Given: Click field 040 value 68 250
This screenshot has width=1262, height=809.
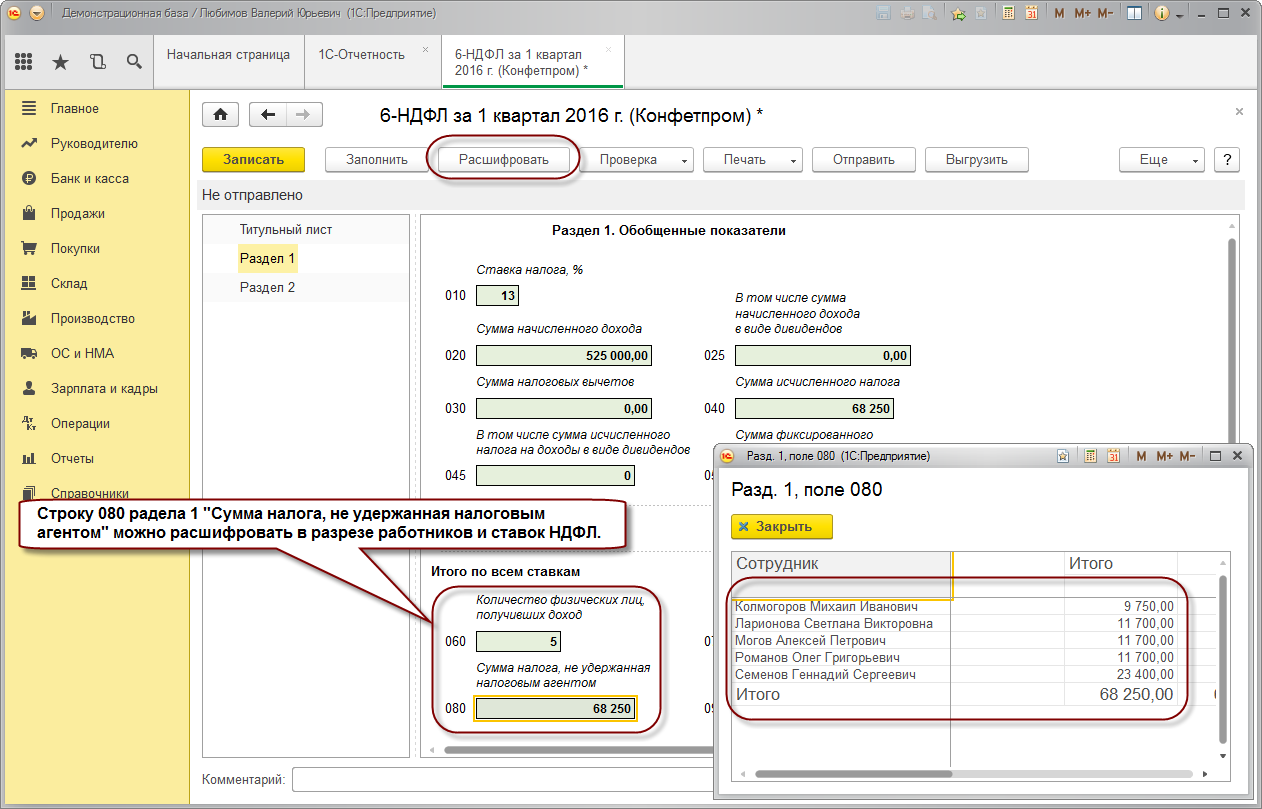Looking at the screenshot, I should click(x=814, y=408).
